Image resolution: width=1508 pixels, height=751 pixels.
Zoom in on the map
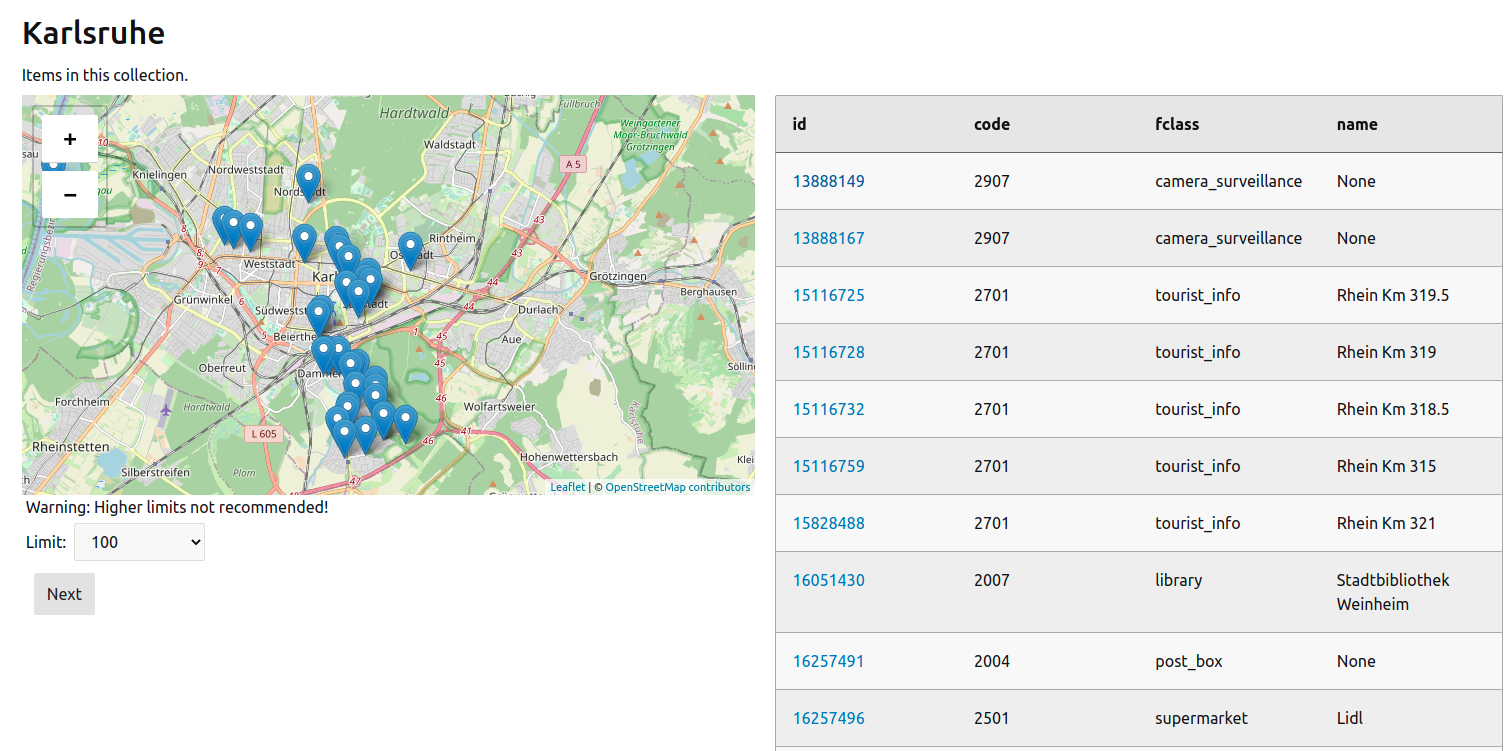click(70, 139)
